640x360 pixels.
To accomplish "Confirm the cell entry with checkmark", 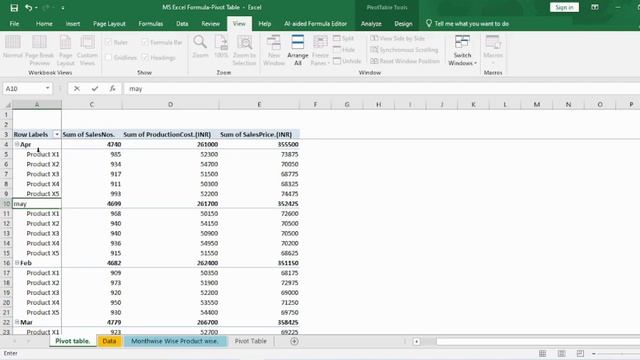I will pos(95,89).
